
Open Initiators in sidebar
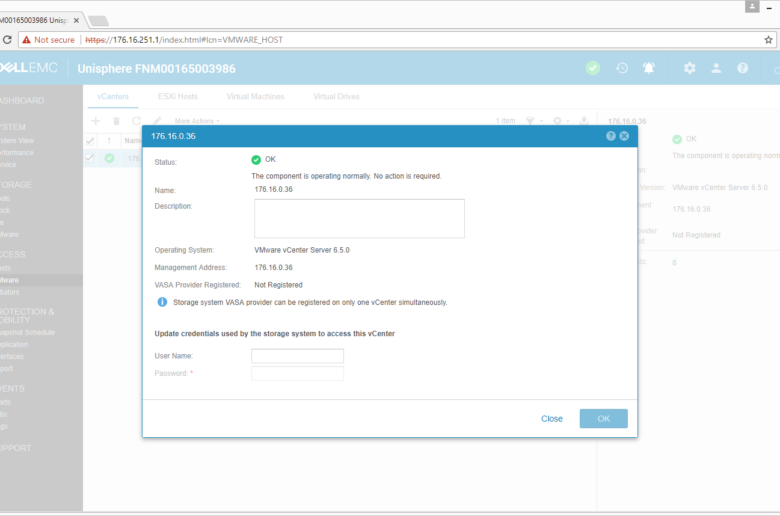point(10,292)
